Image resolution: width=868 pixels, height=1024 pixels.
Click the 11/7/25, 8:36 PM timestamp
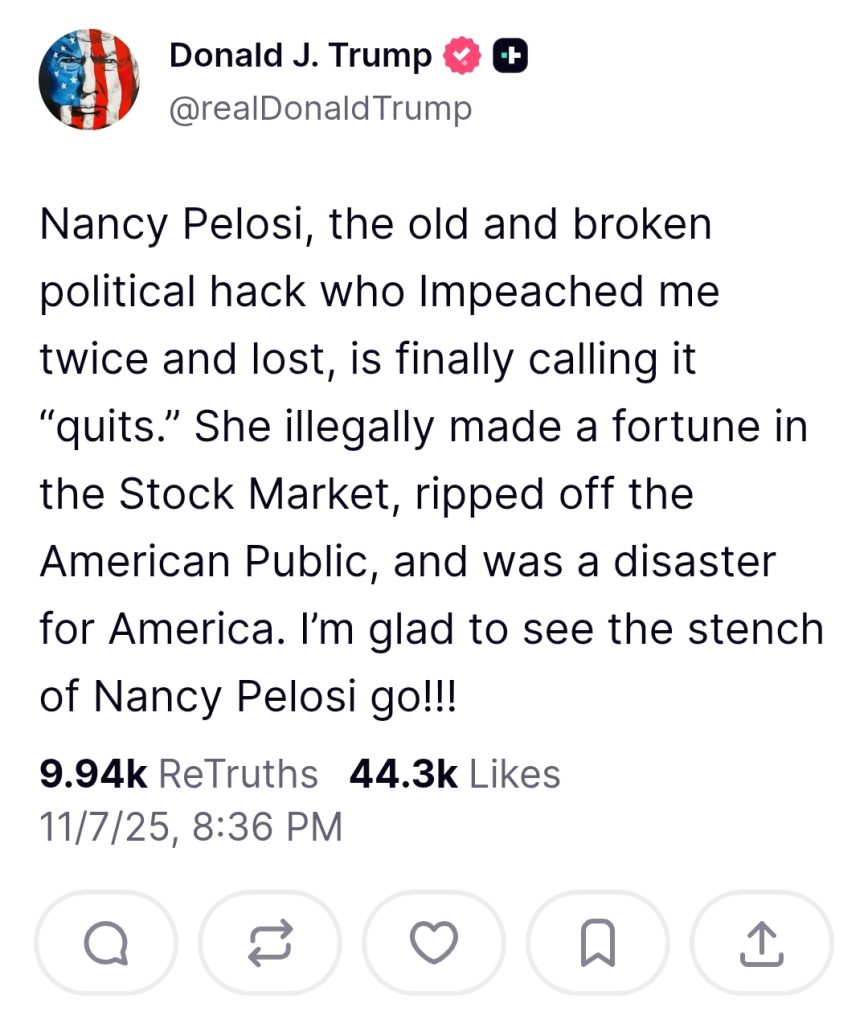tap(190, 826)
